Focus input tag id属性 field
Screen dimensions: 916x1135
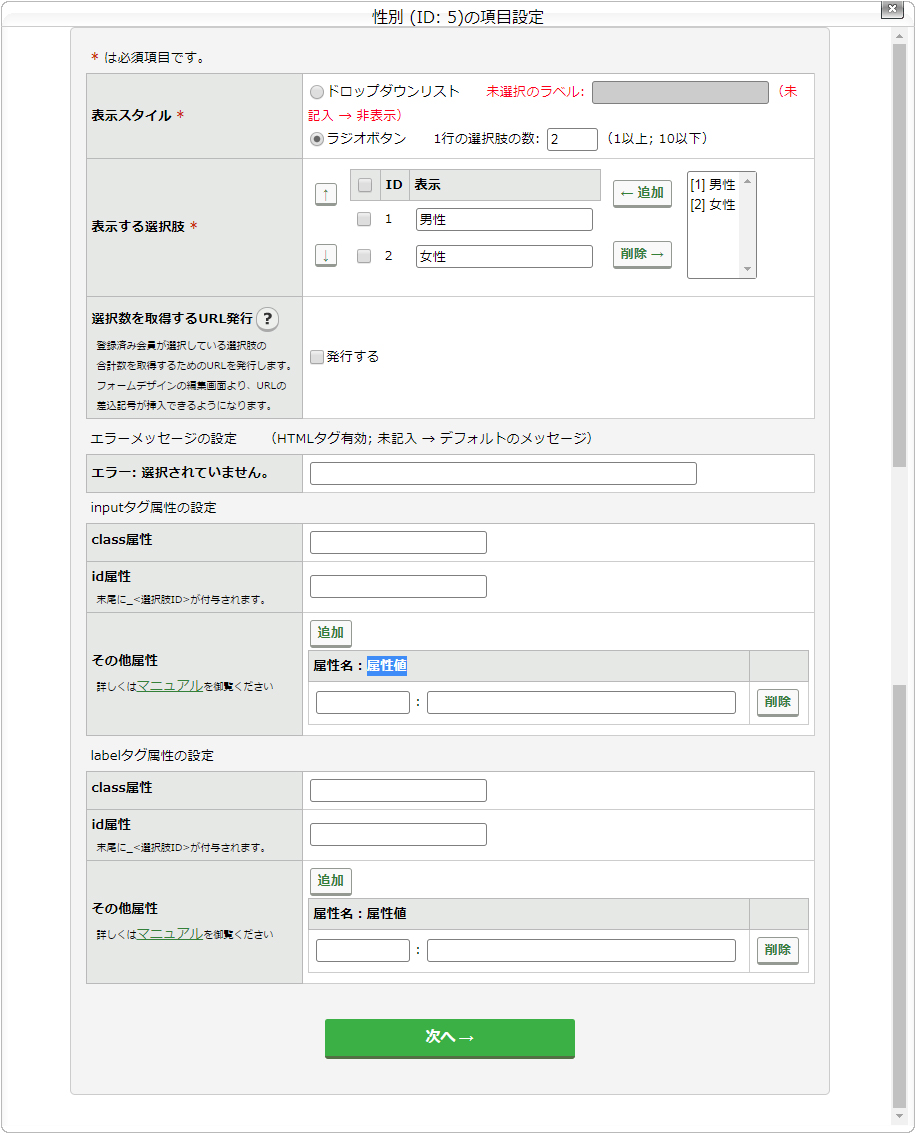[398, 586]
